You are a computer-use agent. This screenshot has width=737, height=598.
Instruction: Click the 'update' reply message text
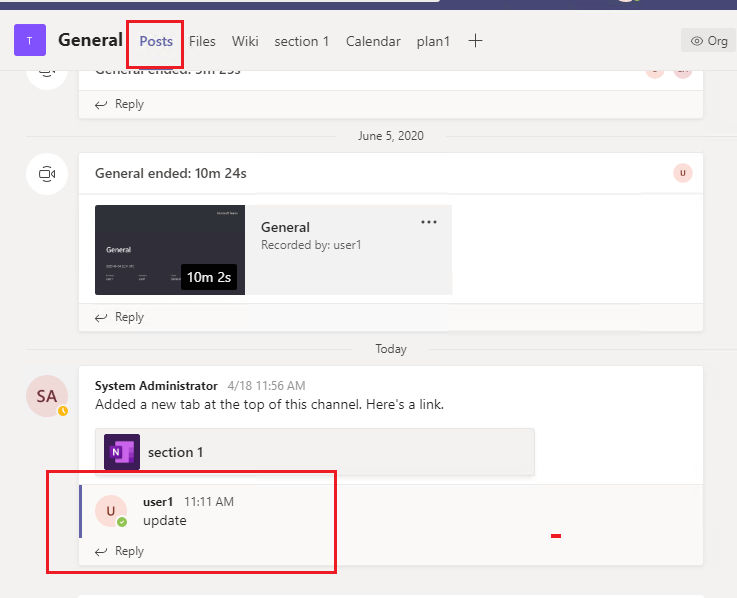(165, 521)
